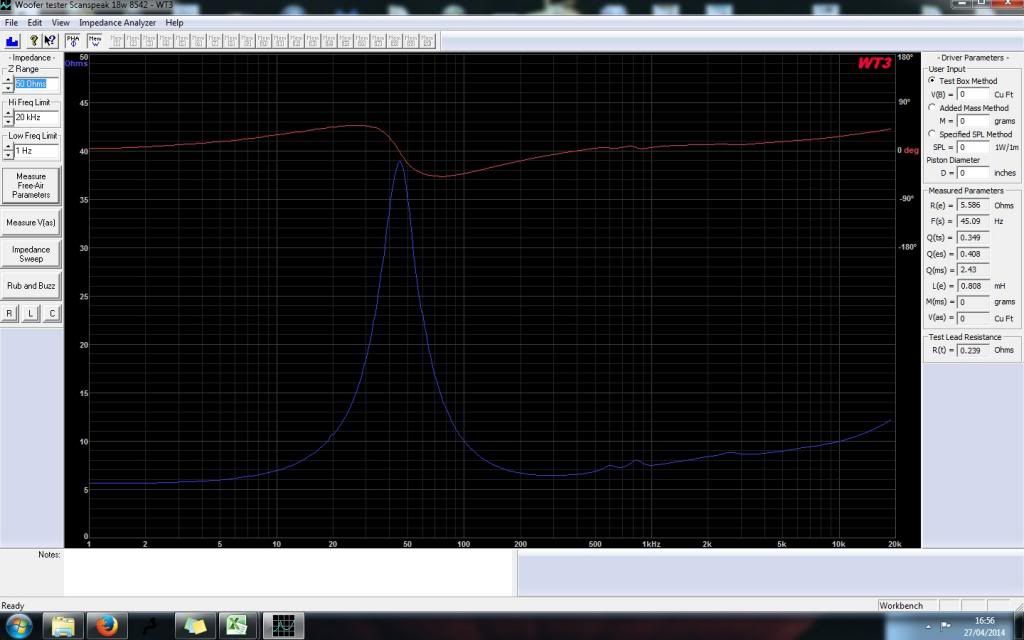Click the F(s) value 45.09

[974, 221]
